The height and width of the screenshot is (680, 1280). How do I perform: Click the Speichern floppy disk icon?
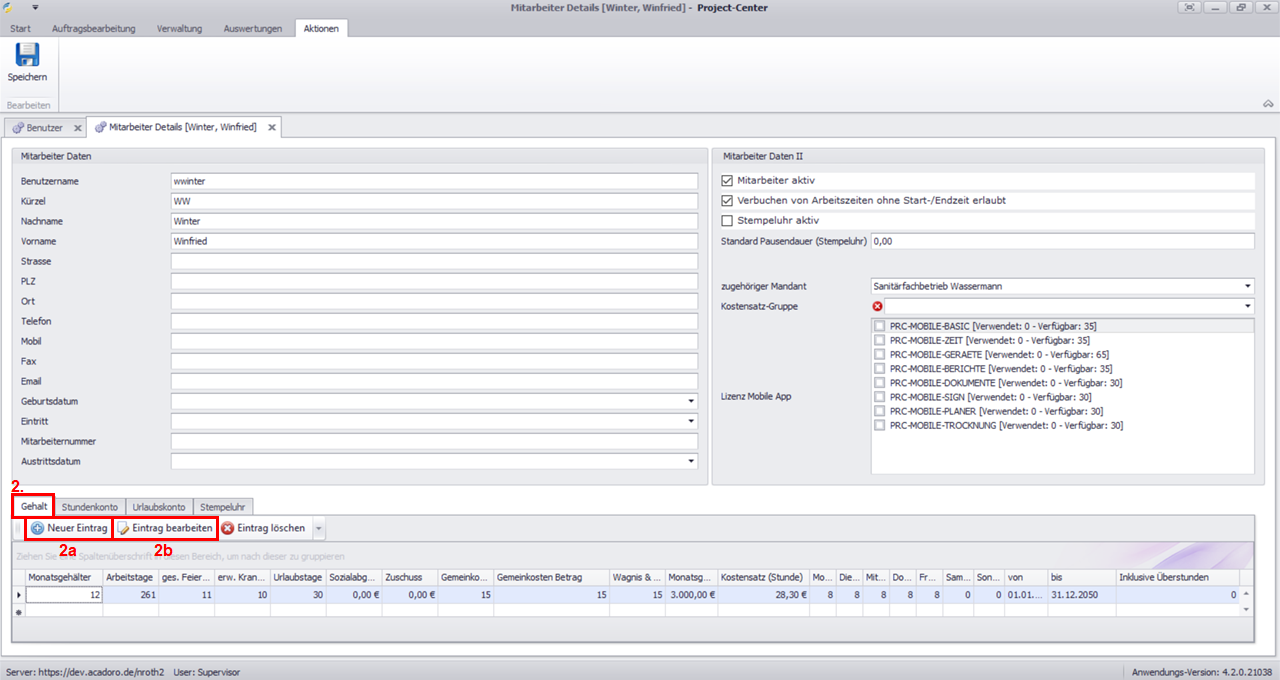click(x=27, y=55)
